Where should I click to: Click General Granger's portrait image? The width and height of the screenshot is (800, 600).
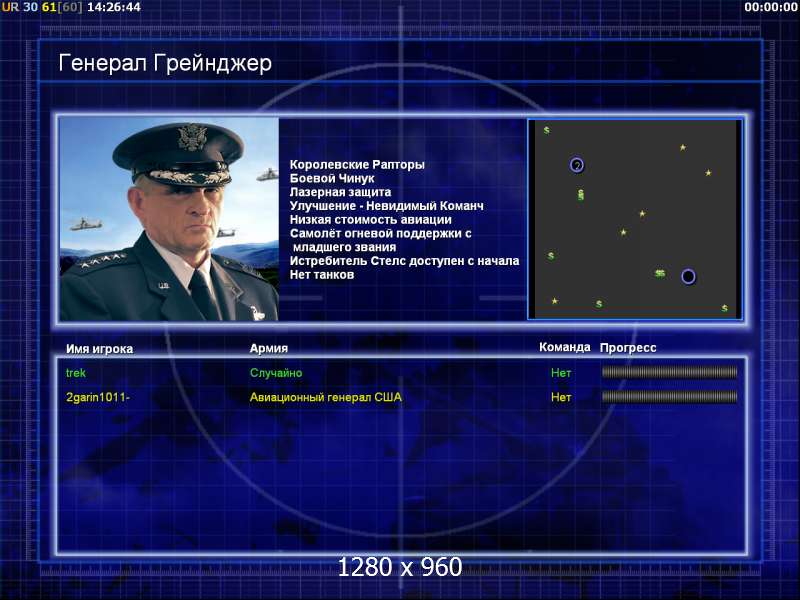169,219
